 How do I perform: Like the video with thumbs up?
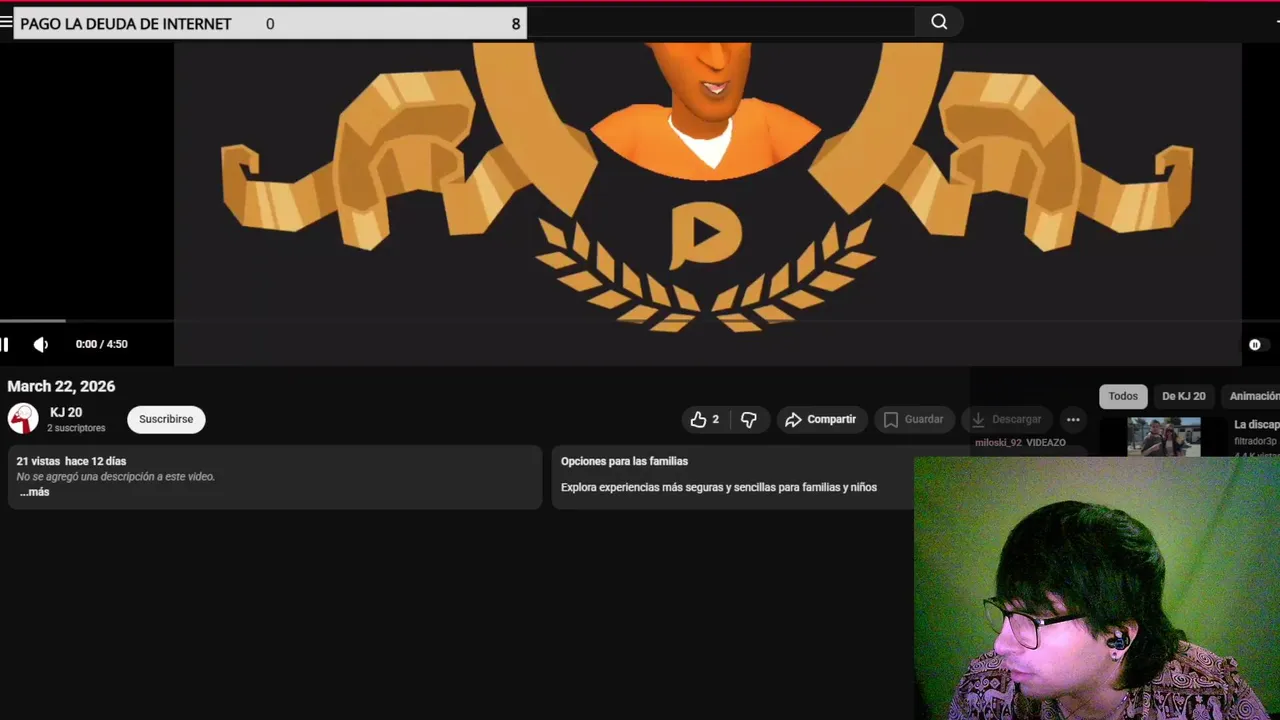(704, 420)
